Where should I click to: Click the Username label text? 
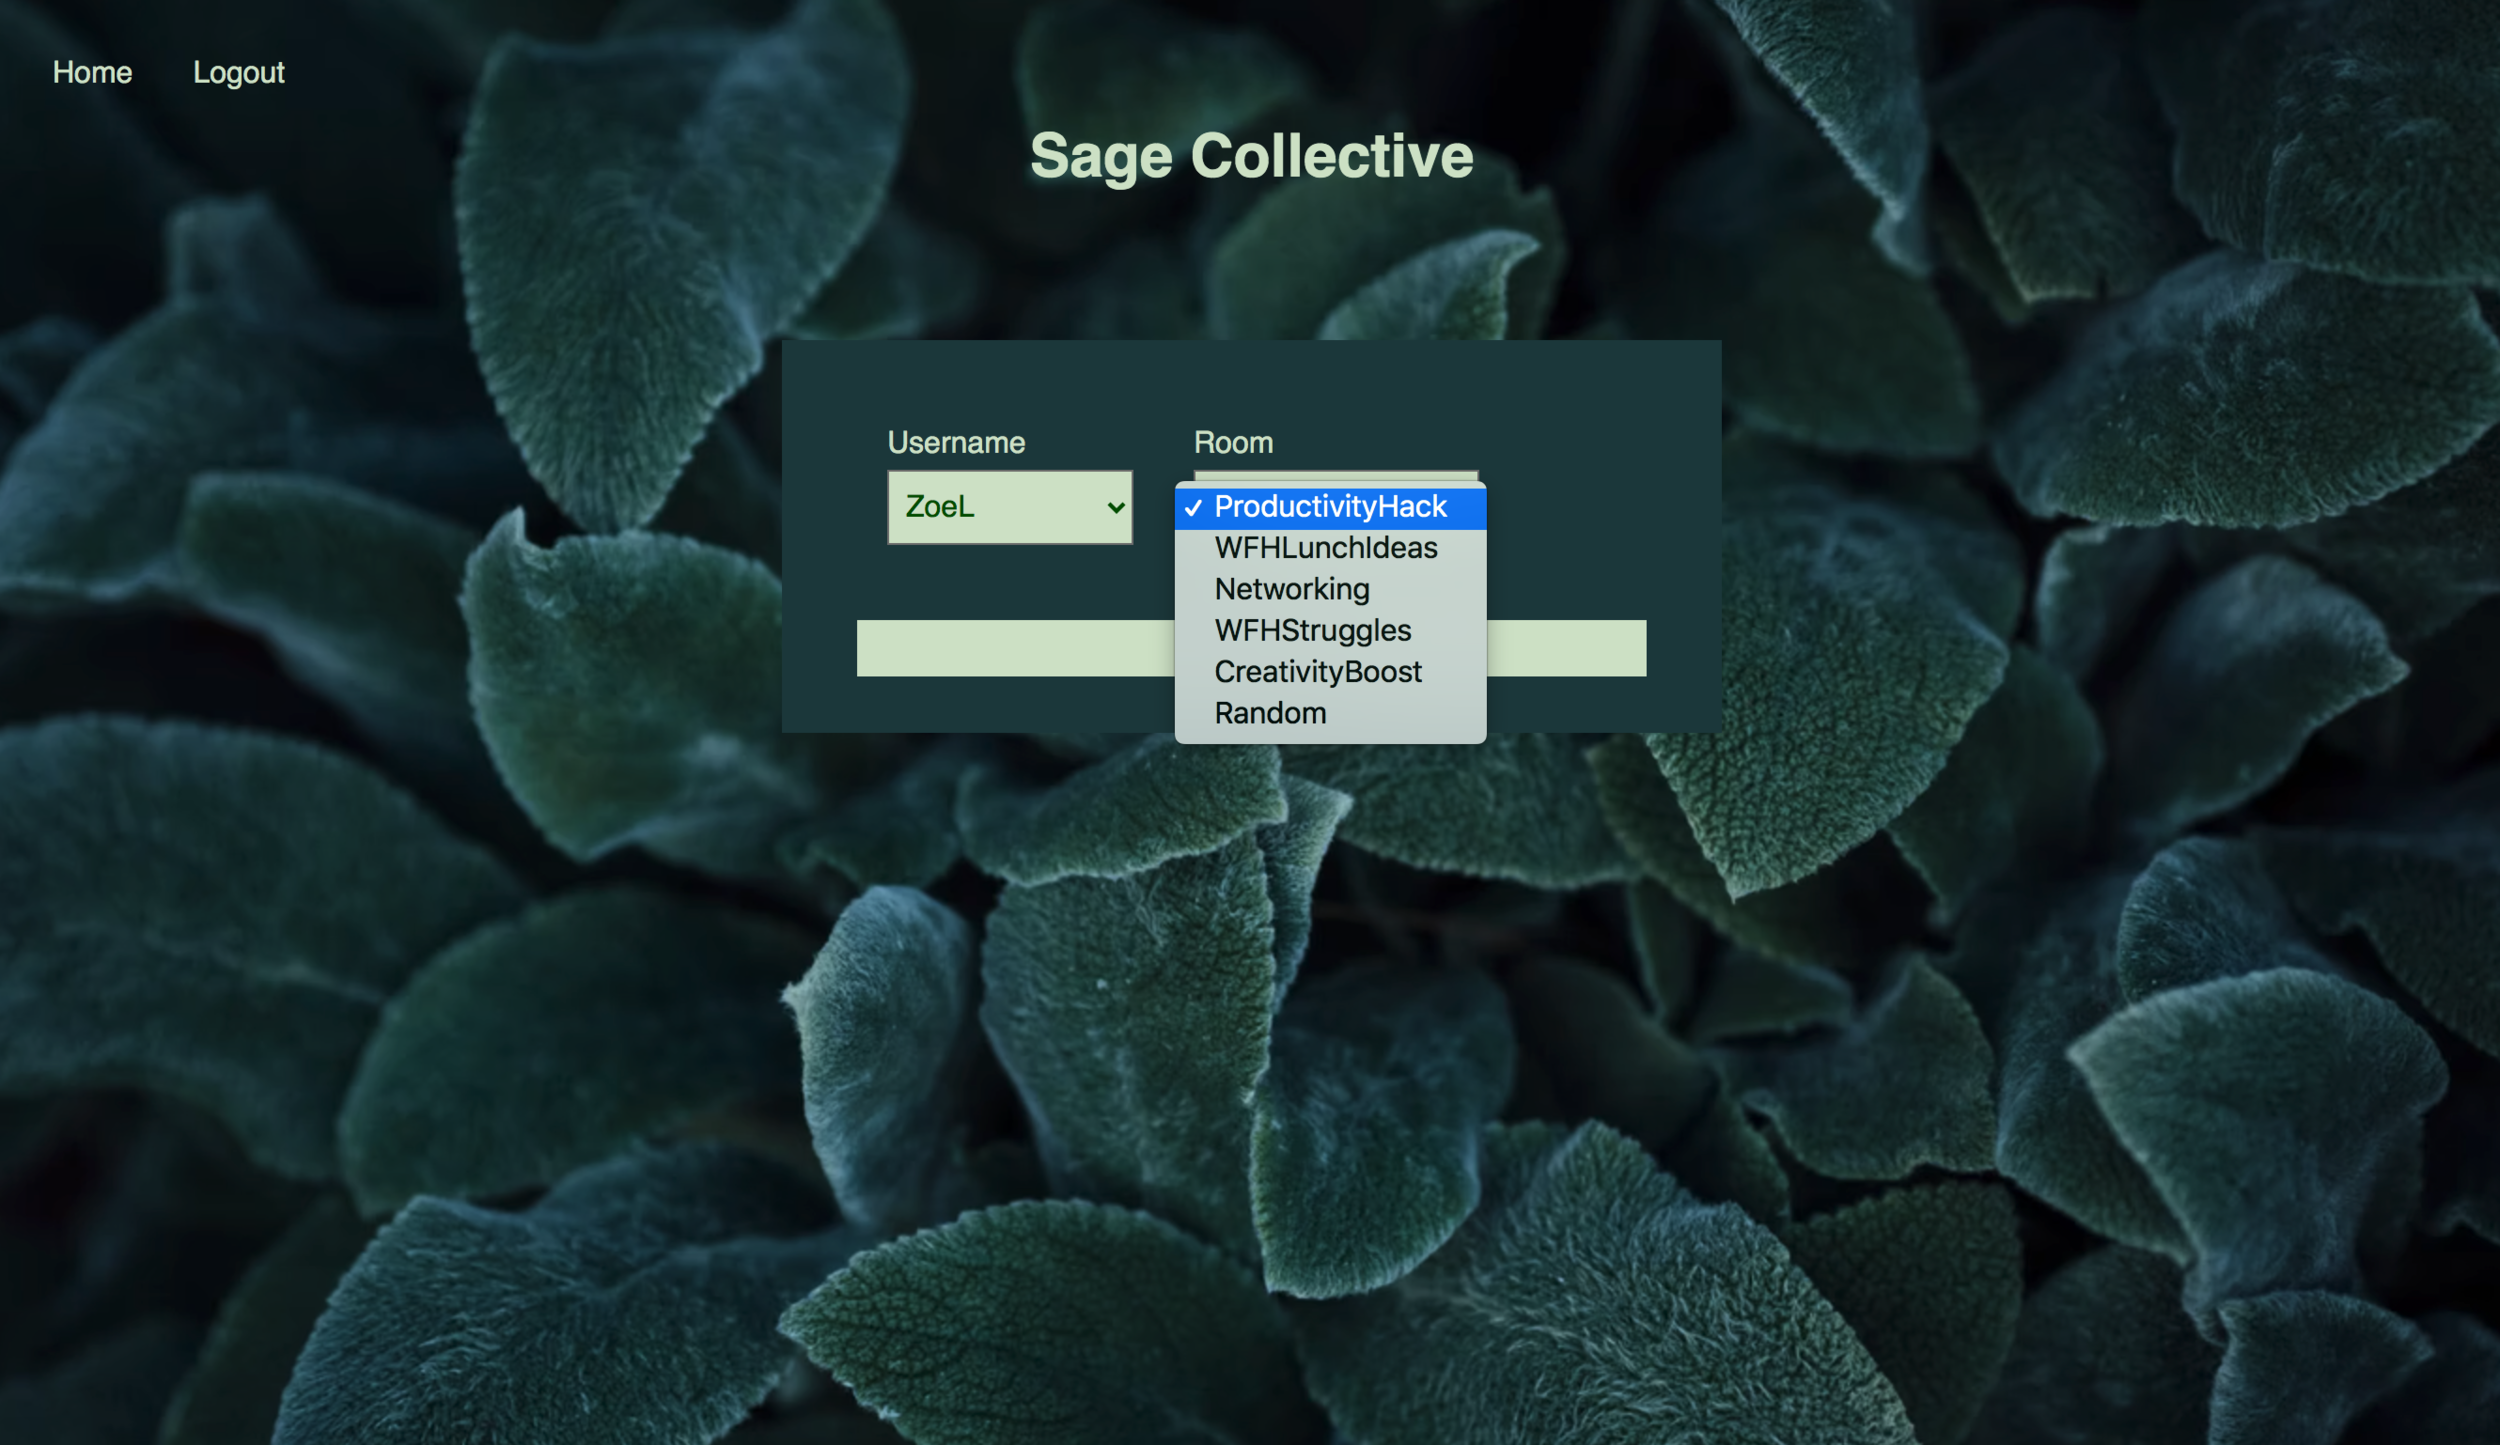(x=956, y=443)
